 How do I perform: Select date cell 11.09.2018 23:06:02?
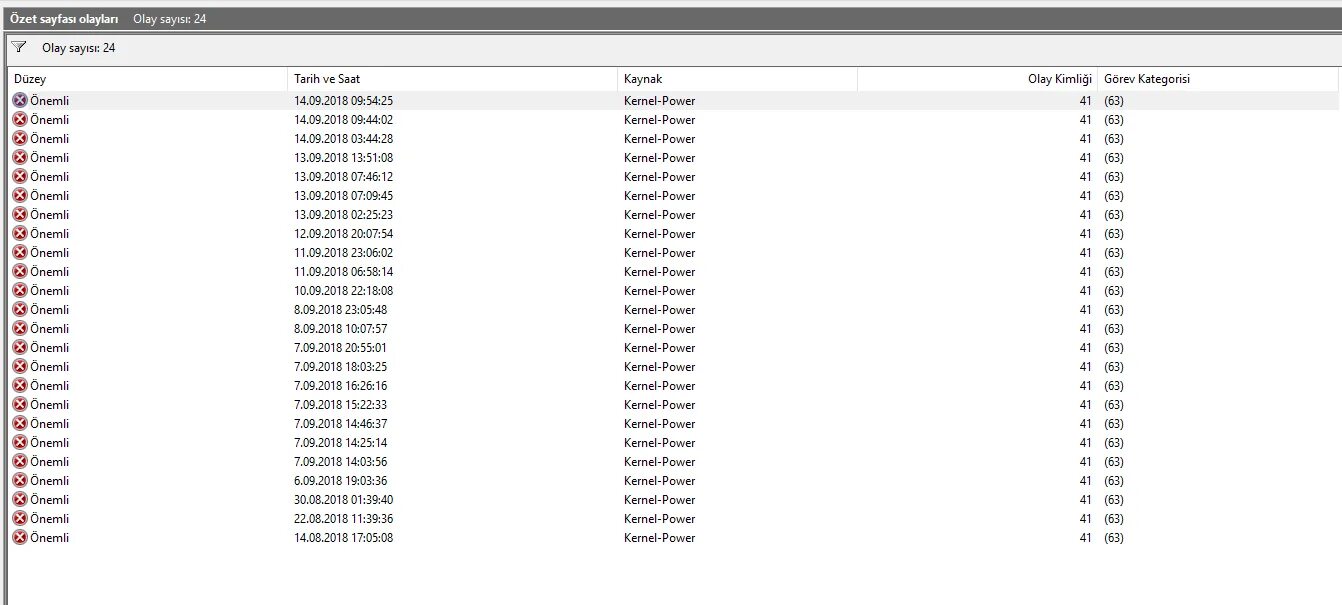coord(343,252)
